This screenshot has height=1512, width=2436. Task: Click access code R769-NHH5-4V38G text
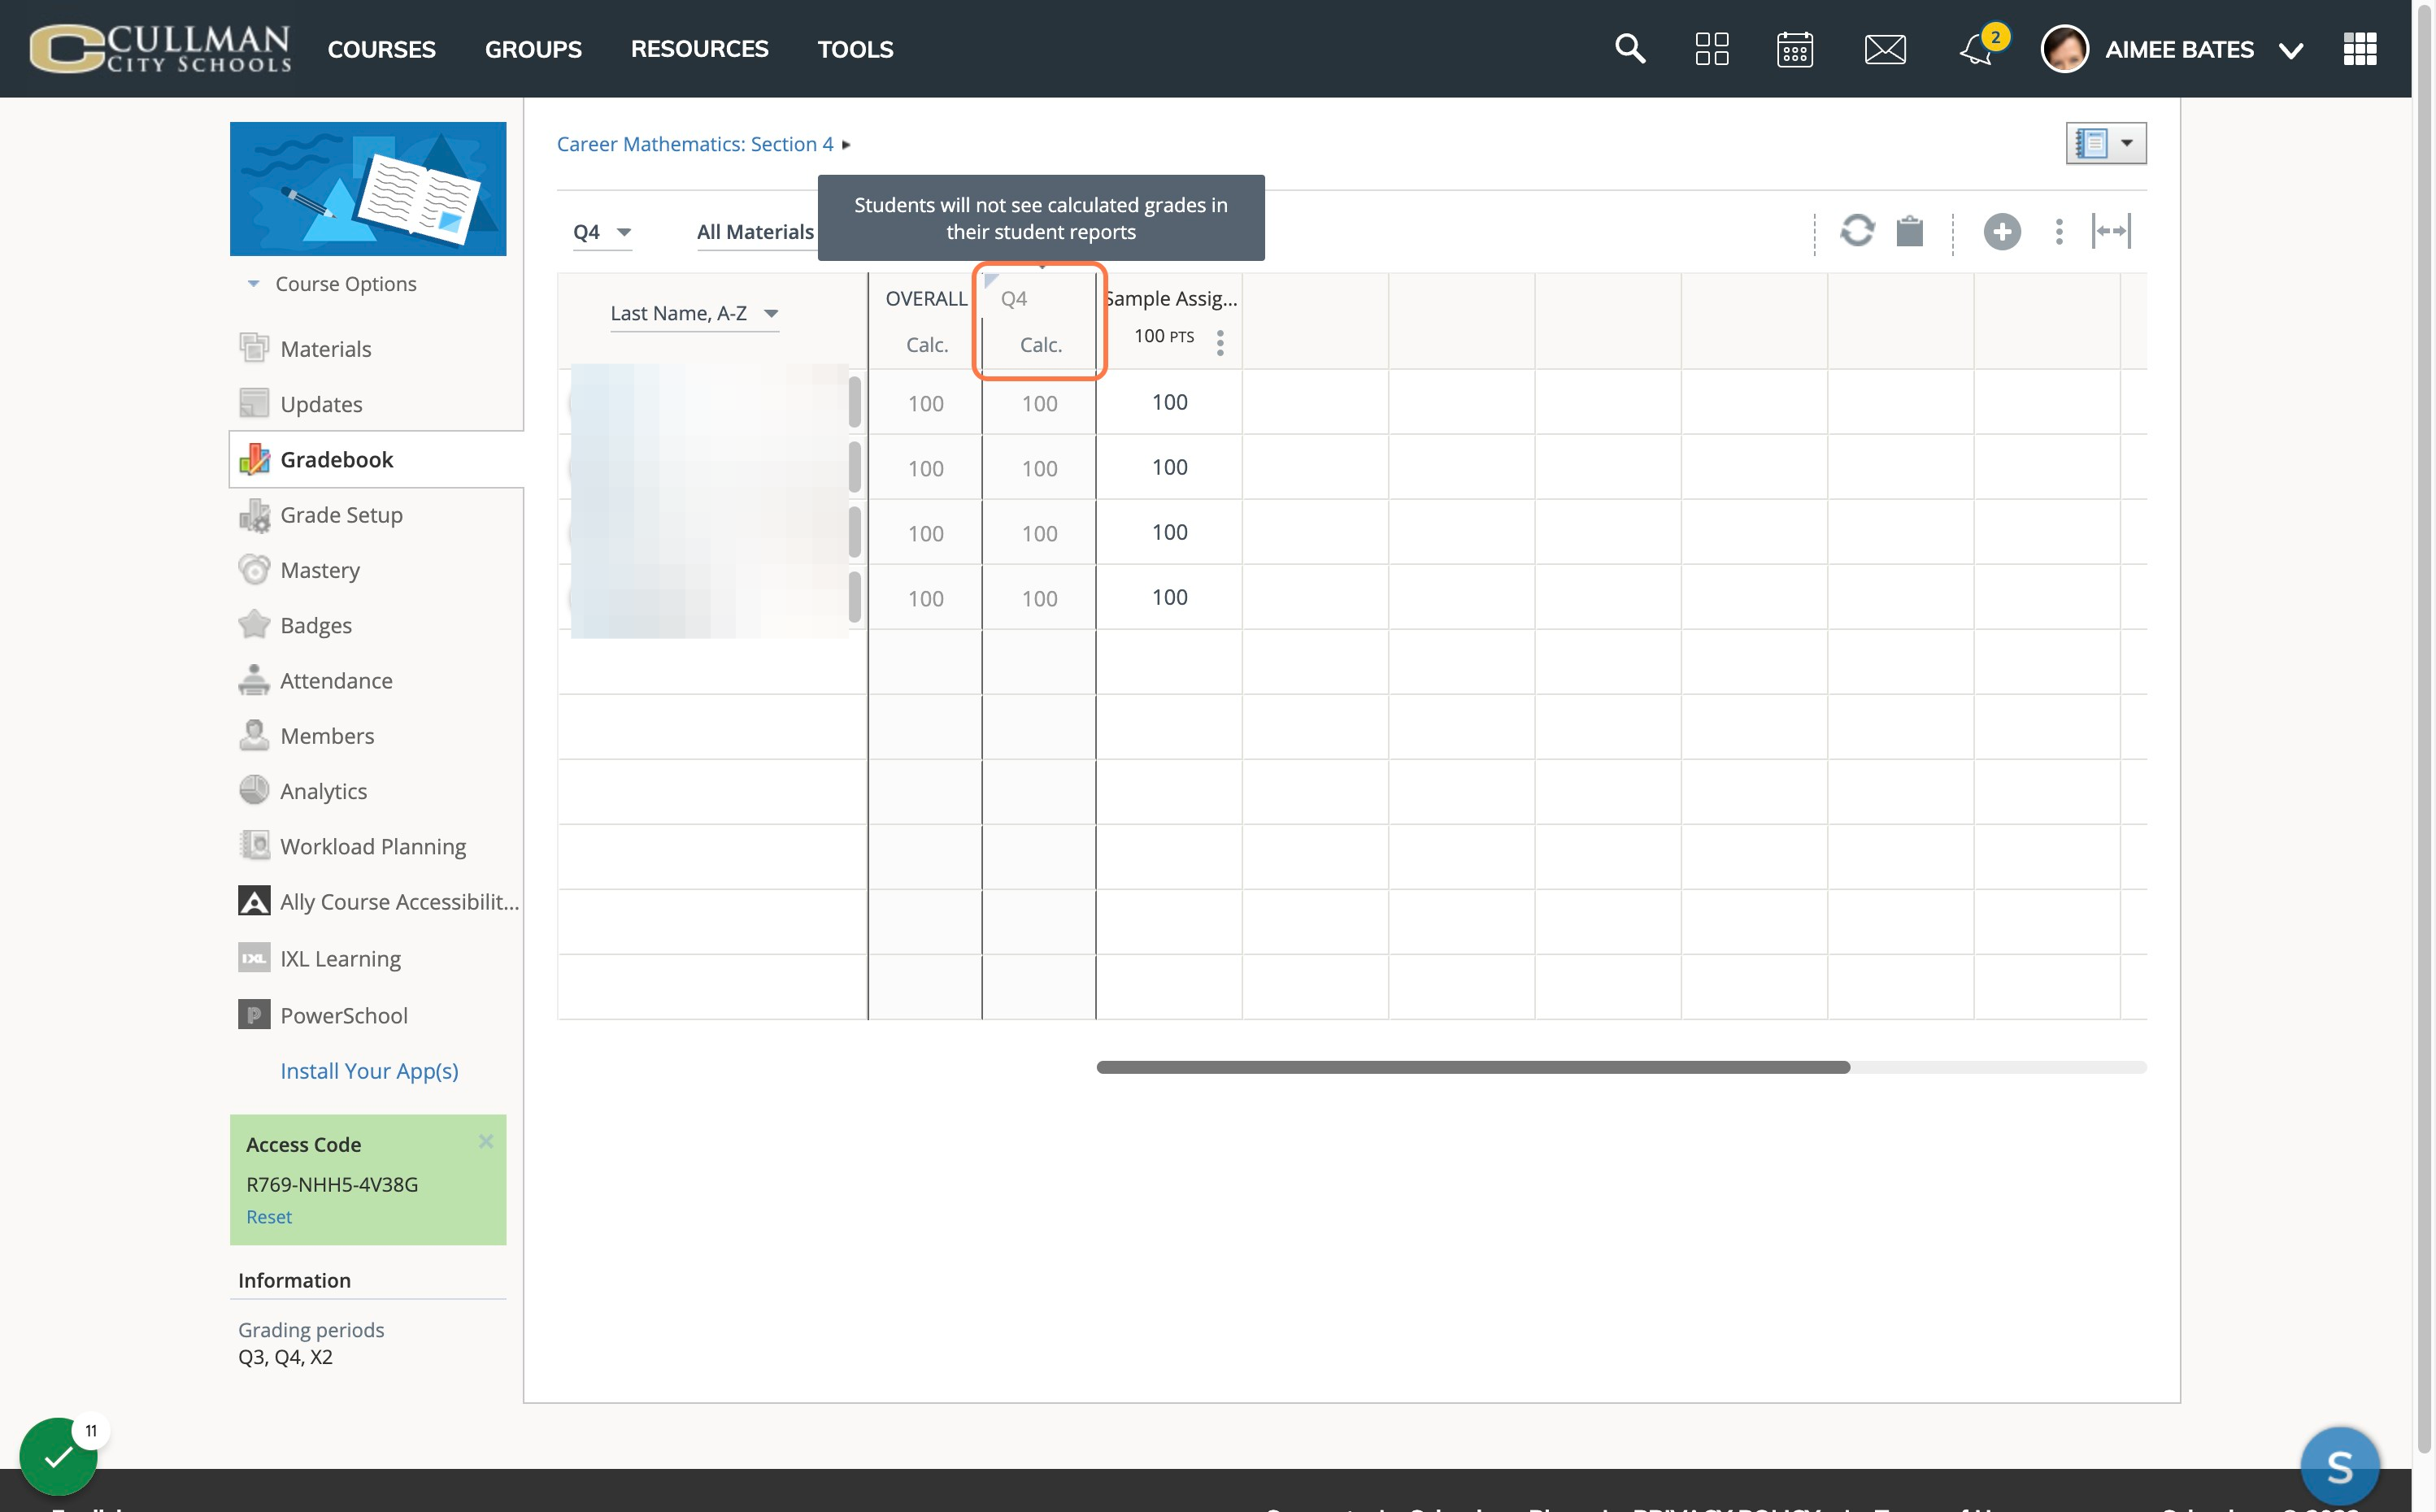tap(332, 1184)
